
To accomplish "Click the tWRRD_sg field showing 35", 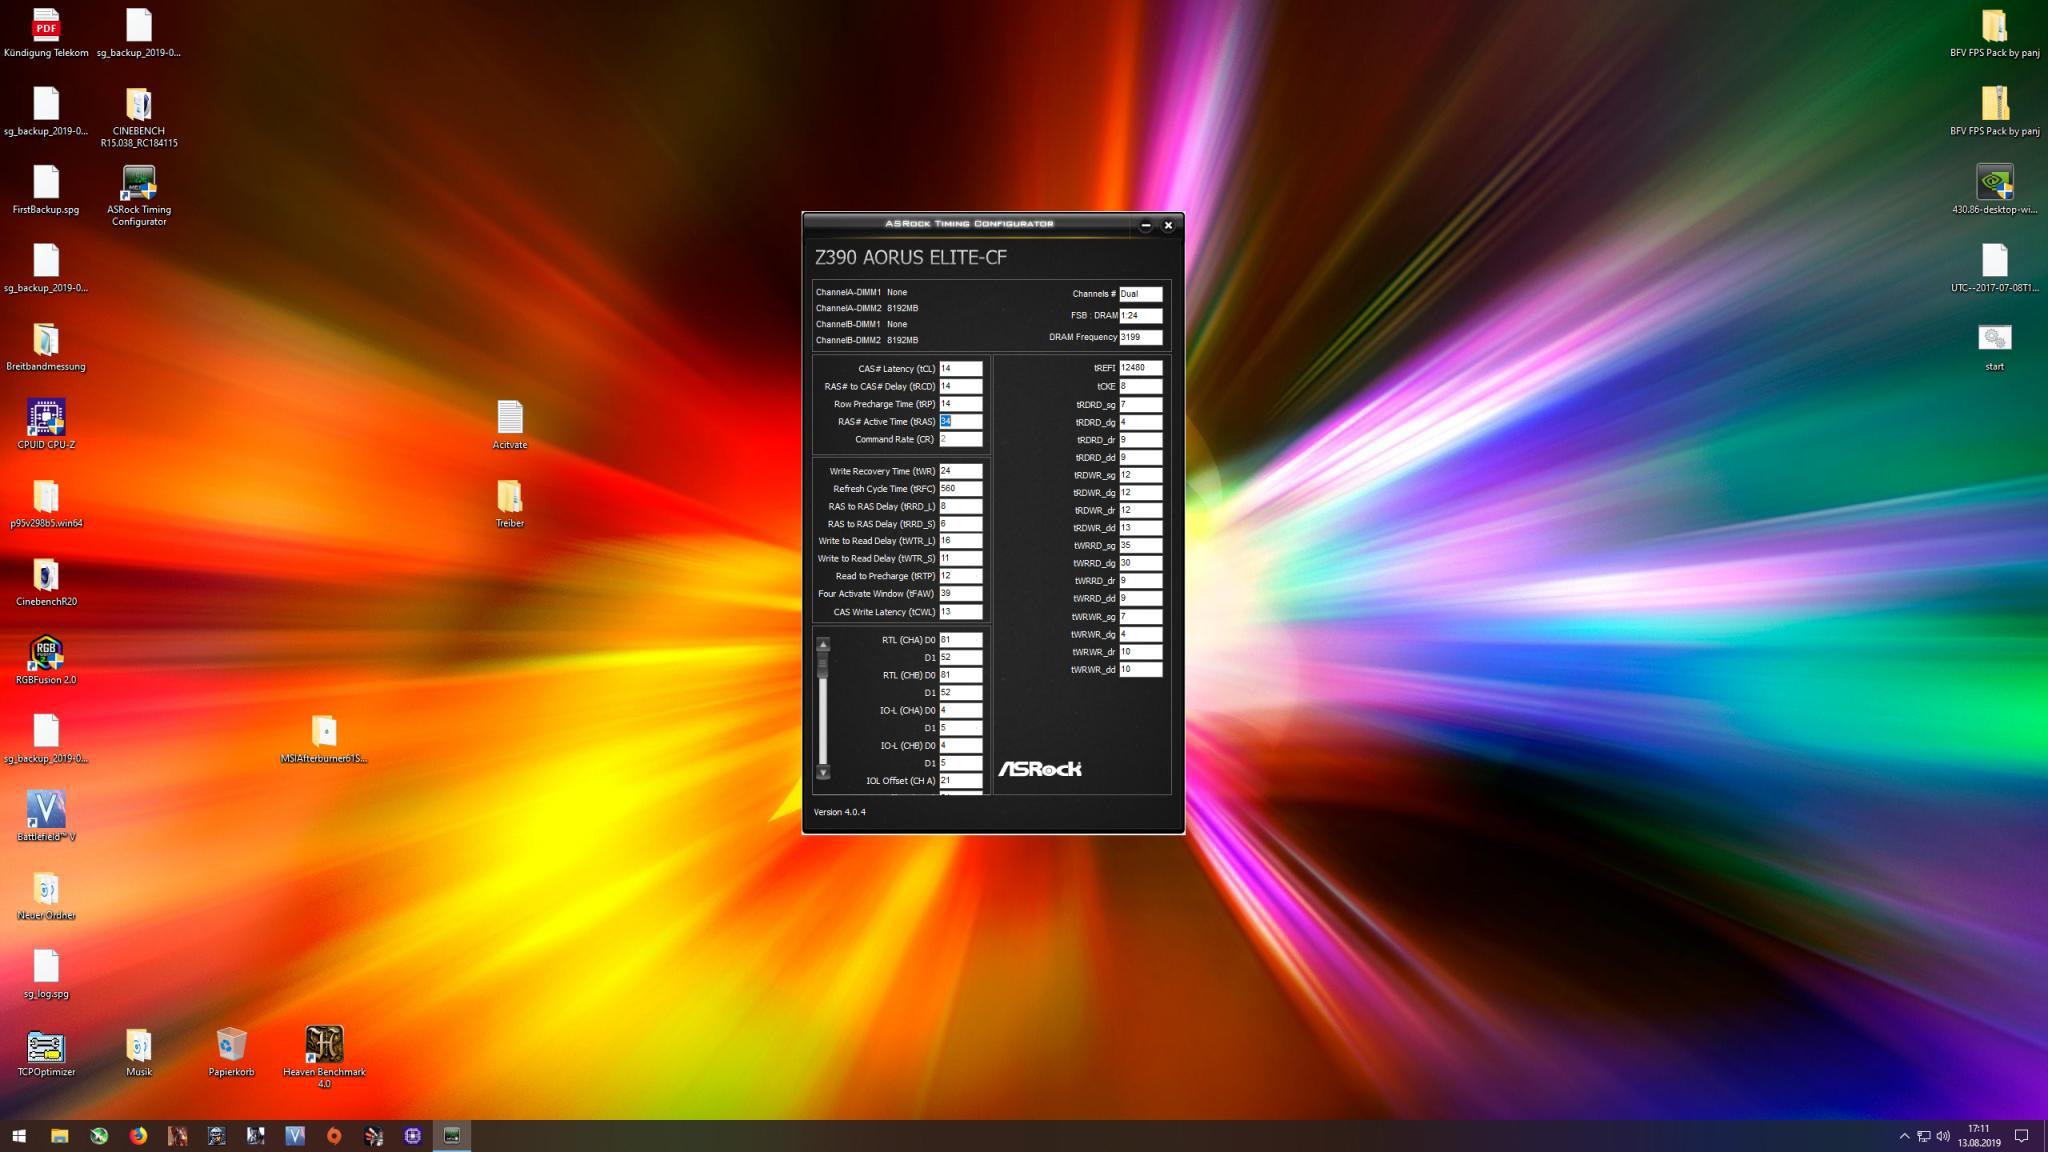I will (x=1140, y=545).
